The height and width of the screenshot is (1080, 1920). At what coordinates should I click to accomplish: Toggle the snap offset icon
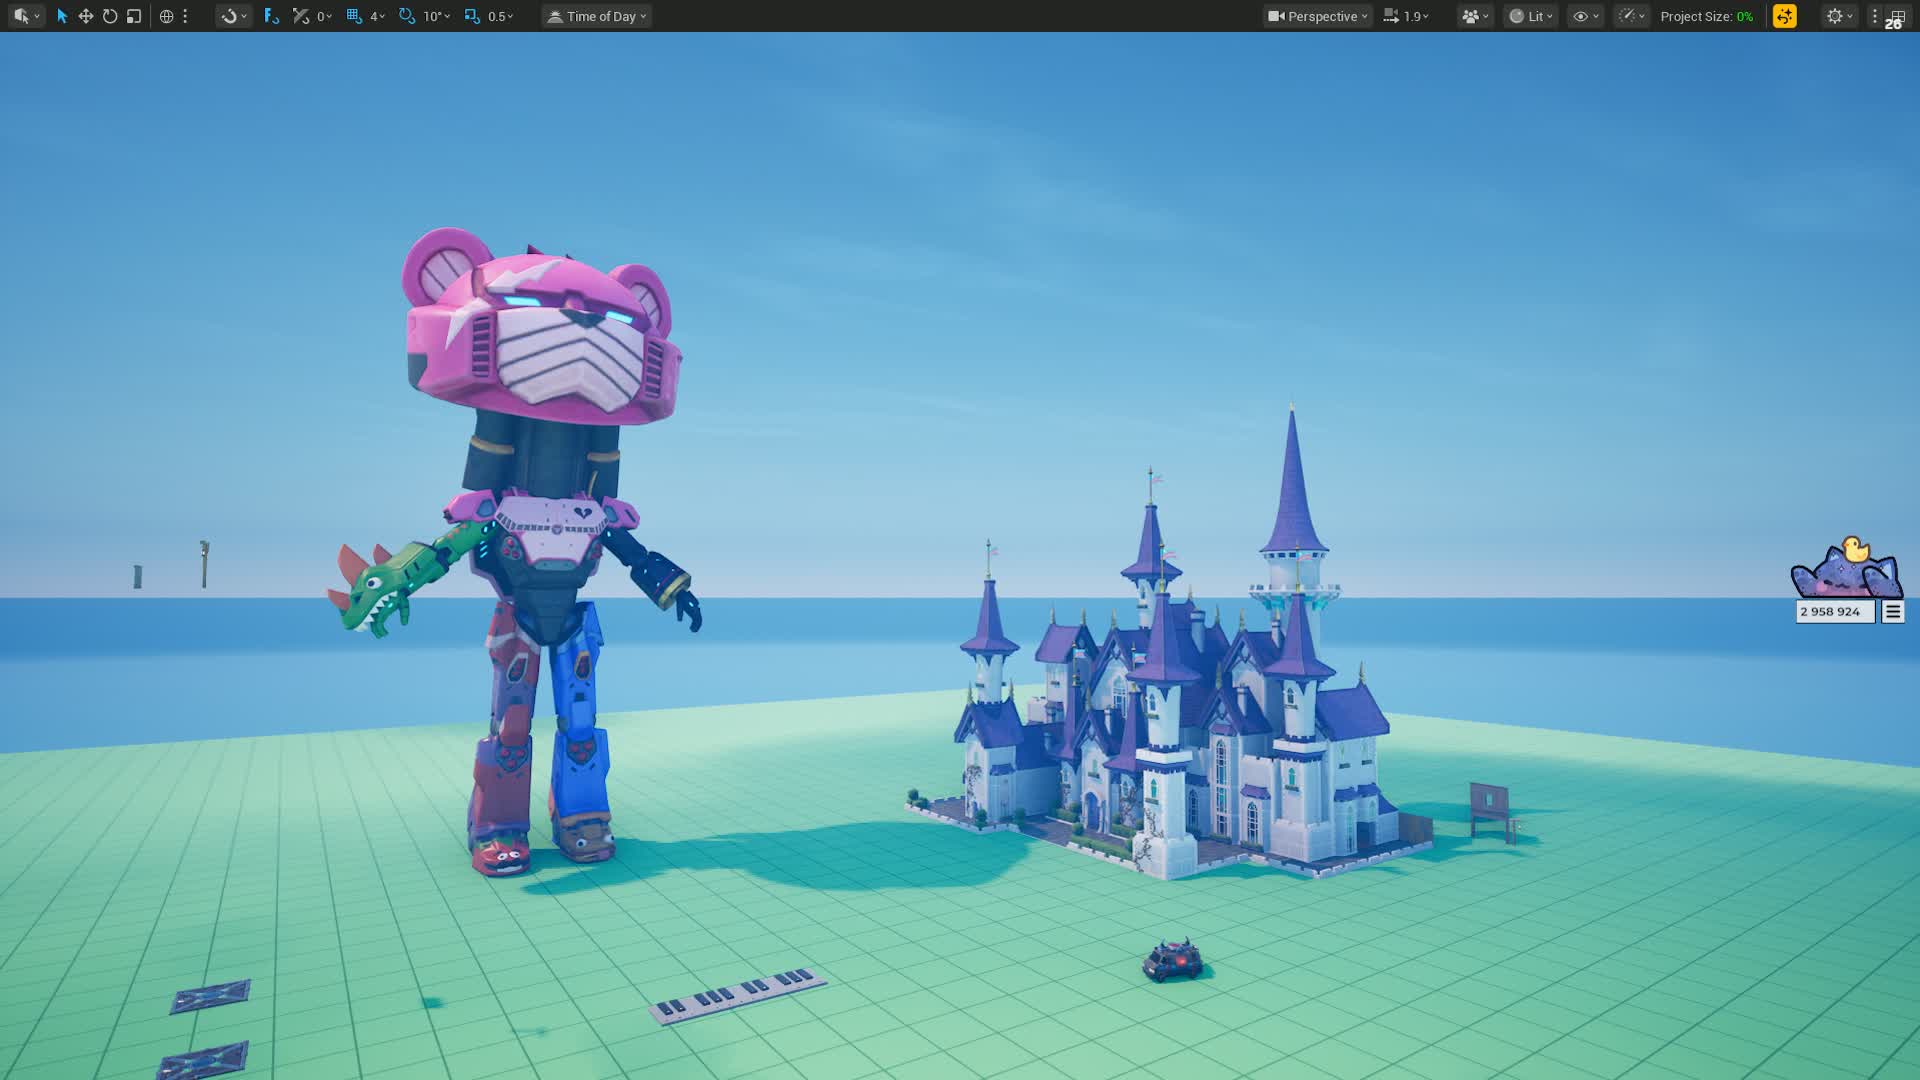(x=300, y=16)
